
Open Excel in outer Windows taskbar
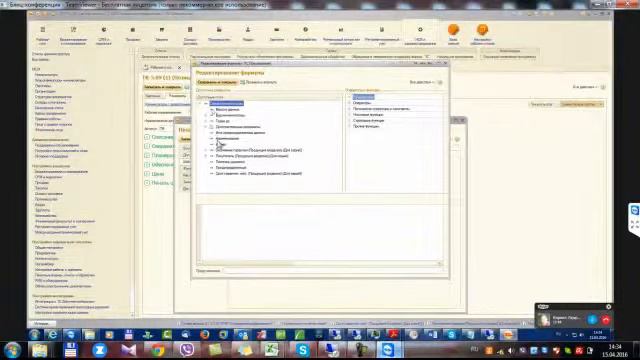coord(271,350)
